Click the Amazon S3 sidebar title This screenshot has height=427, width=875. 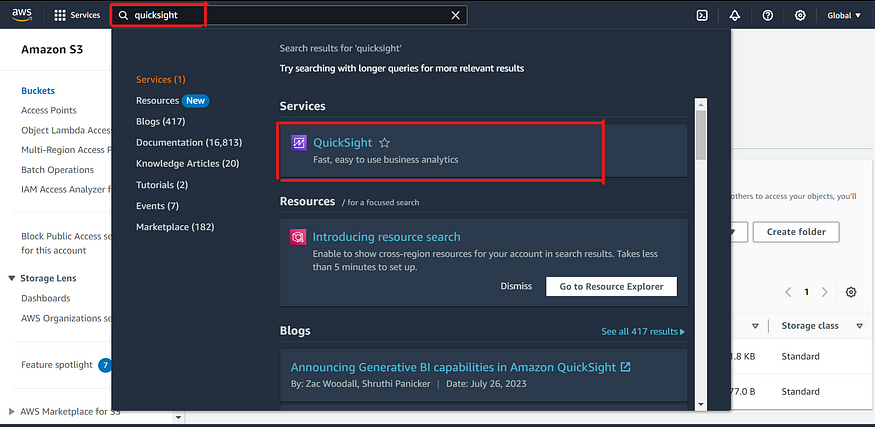pos(52,49)
